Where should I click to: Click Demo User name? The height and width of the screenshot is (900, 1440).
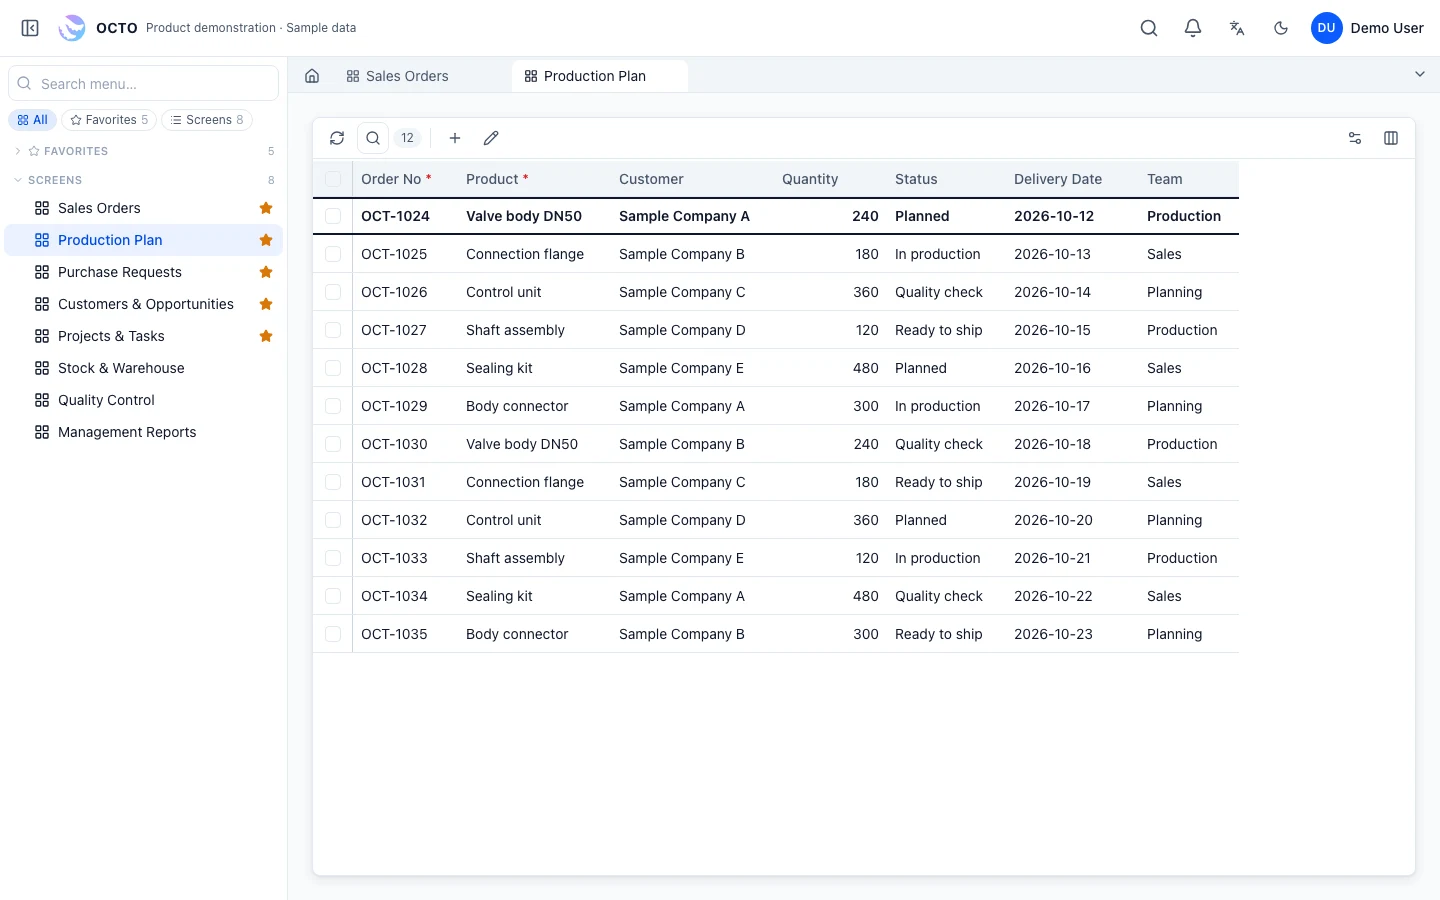pyautogui.click(x=1387, y=28)
